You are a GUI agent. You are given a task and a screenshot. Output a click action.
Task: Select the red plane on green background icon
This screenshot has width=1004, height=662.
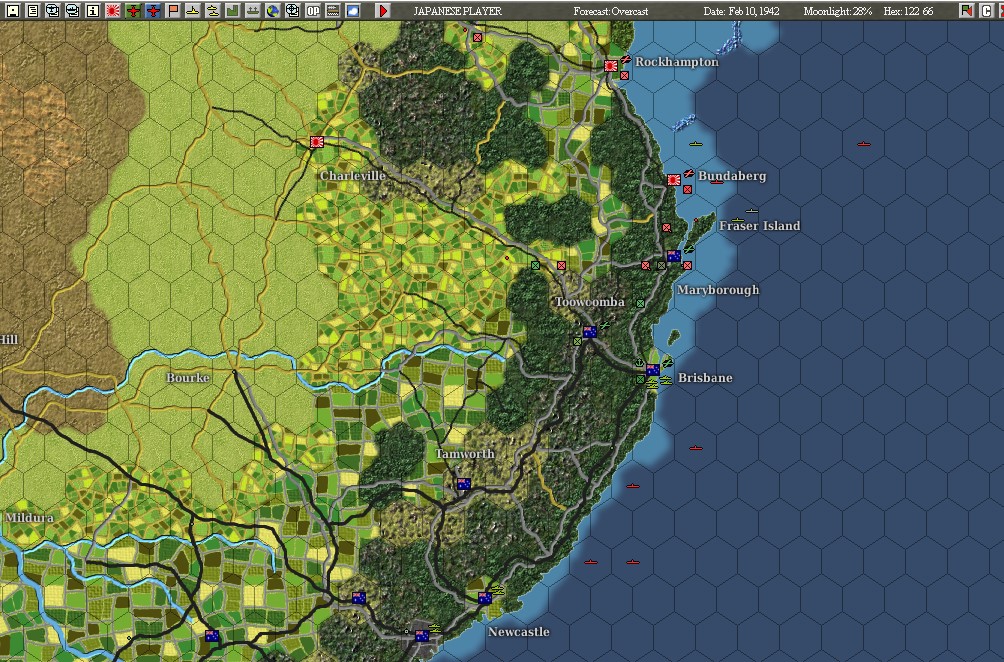coord(133,10)
